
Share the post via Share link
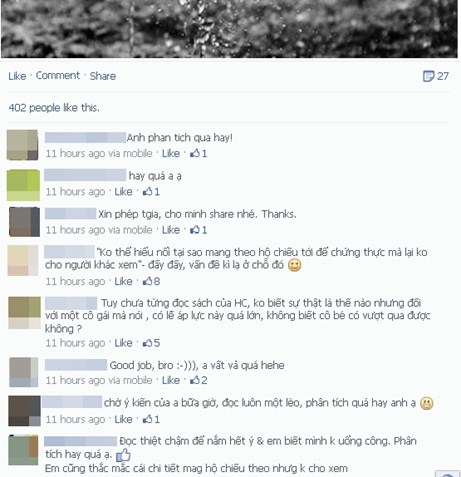(x=103, y=76)
